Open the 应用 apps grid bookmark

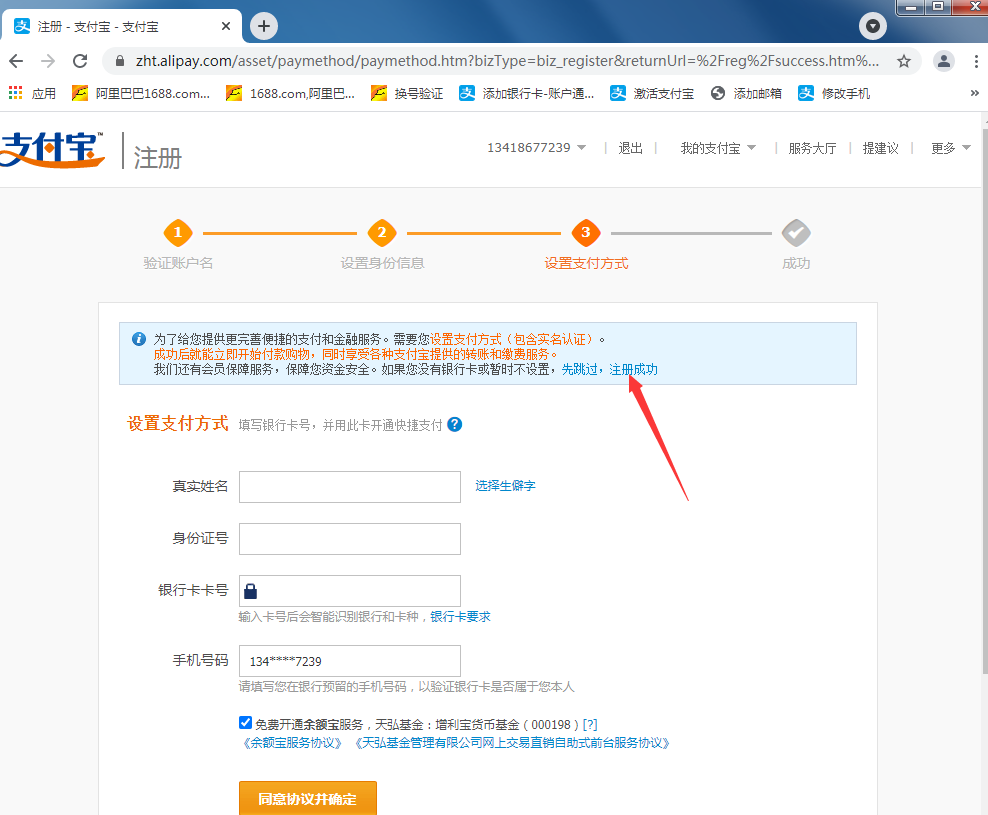[x=32, y=94]
